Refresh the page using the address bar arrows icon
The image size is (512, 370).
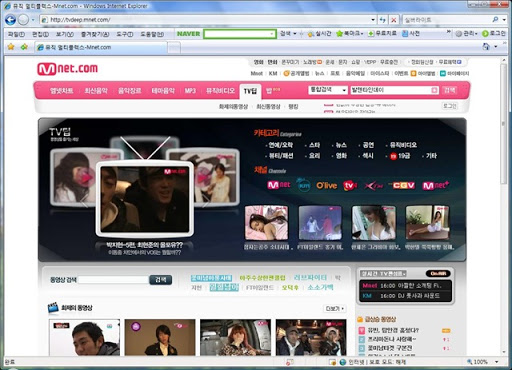(x=383, y=20)
